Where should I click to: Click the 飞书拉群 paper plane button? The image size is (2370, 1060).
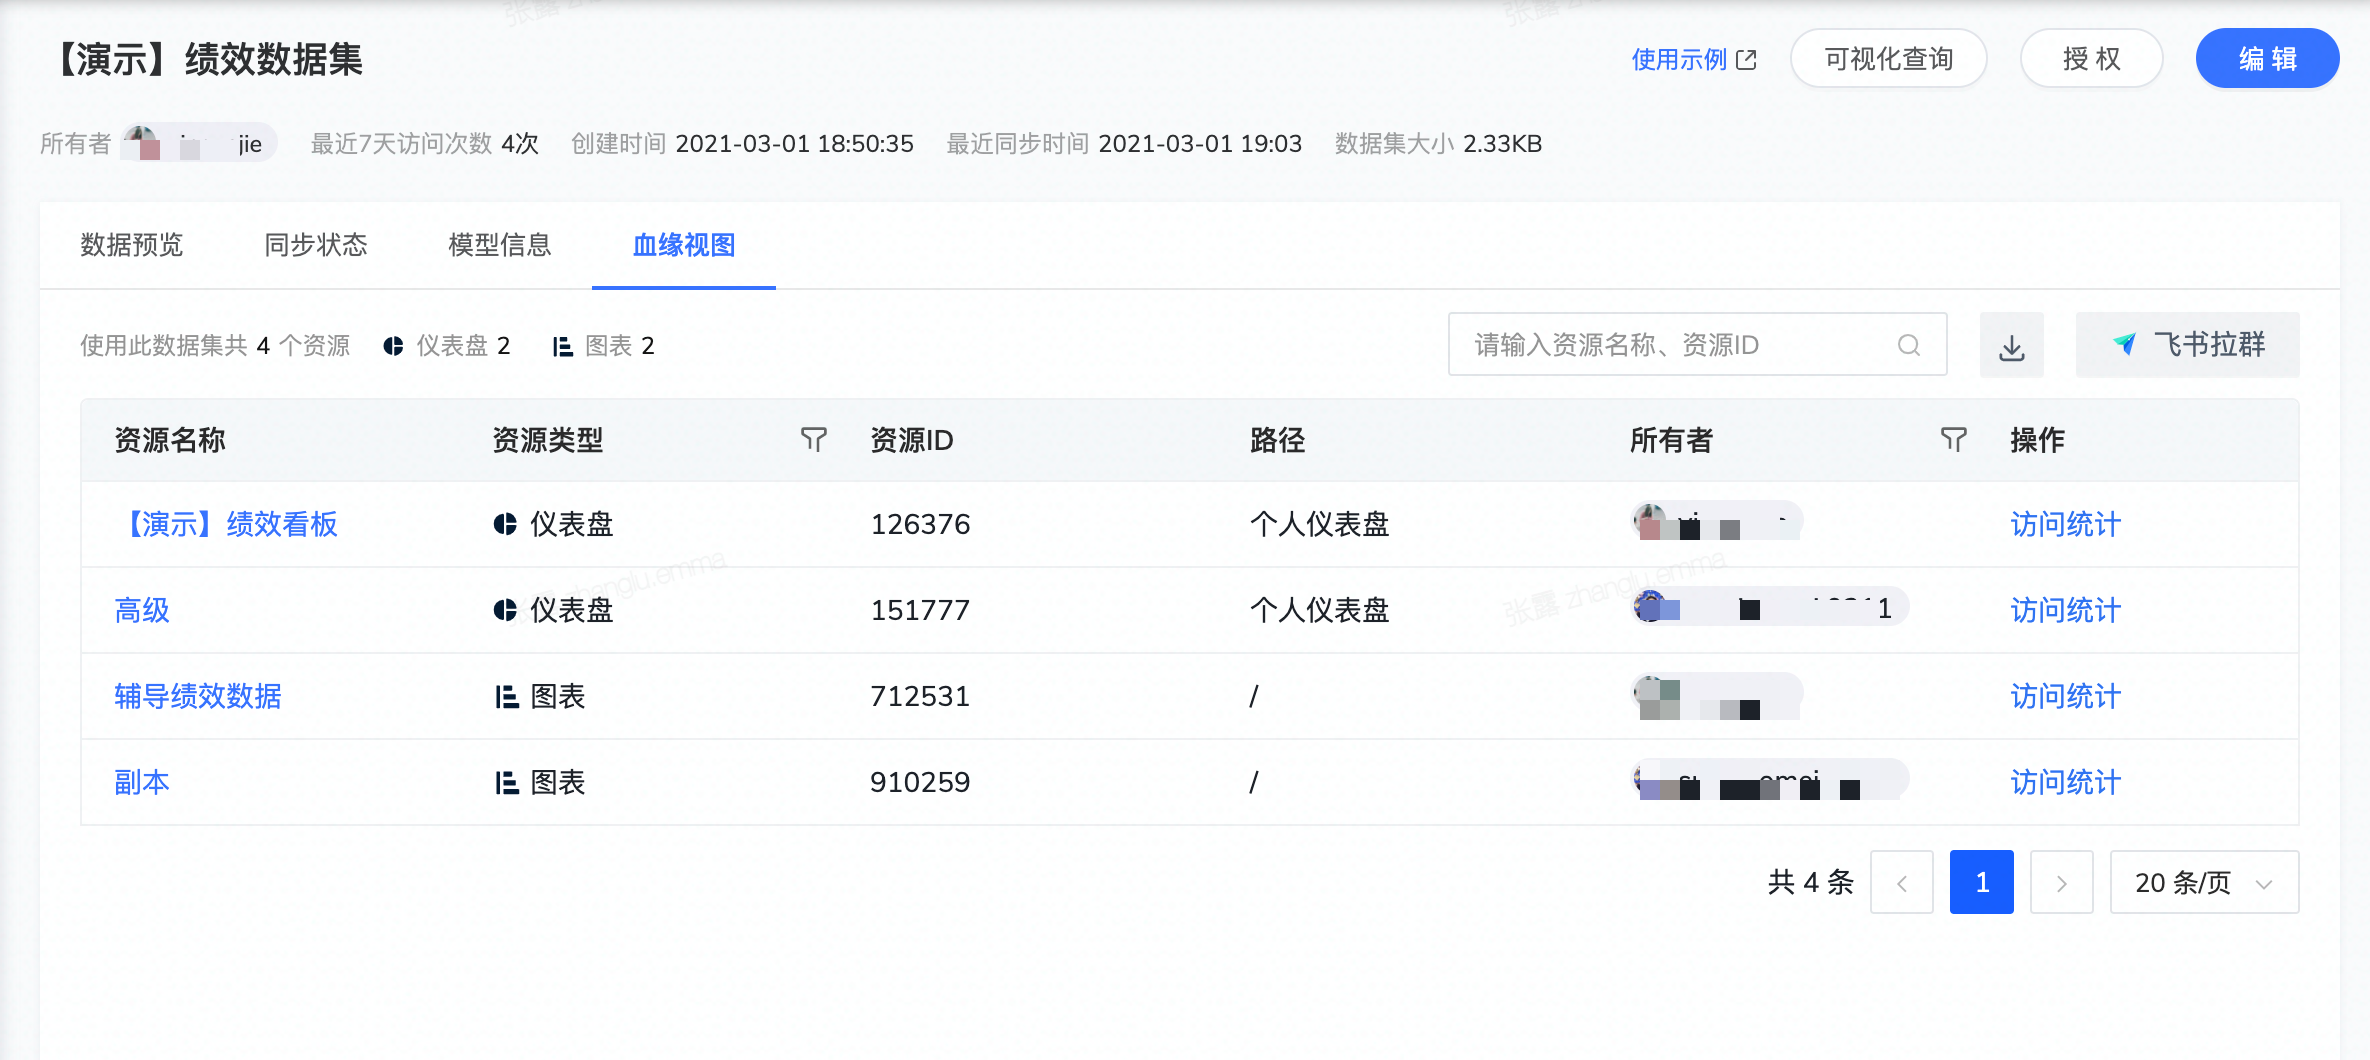(2187, 345)
